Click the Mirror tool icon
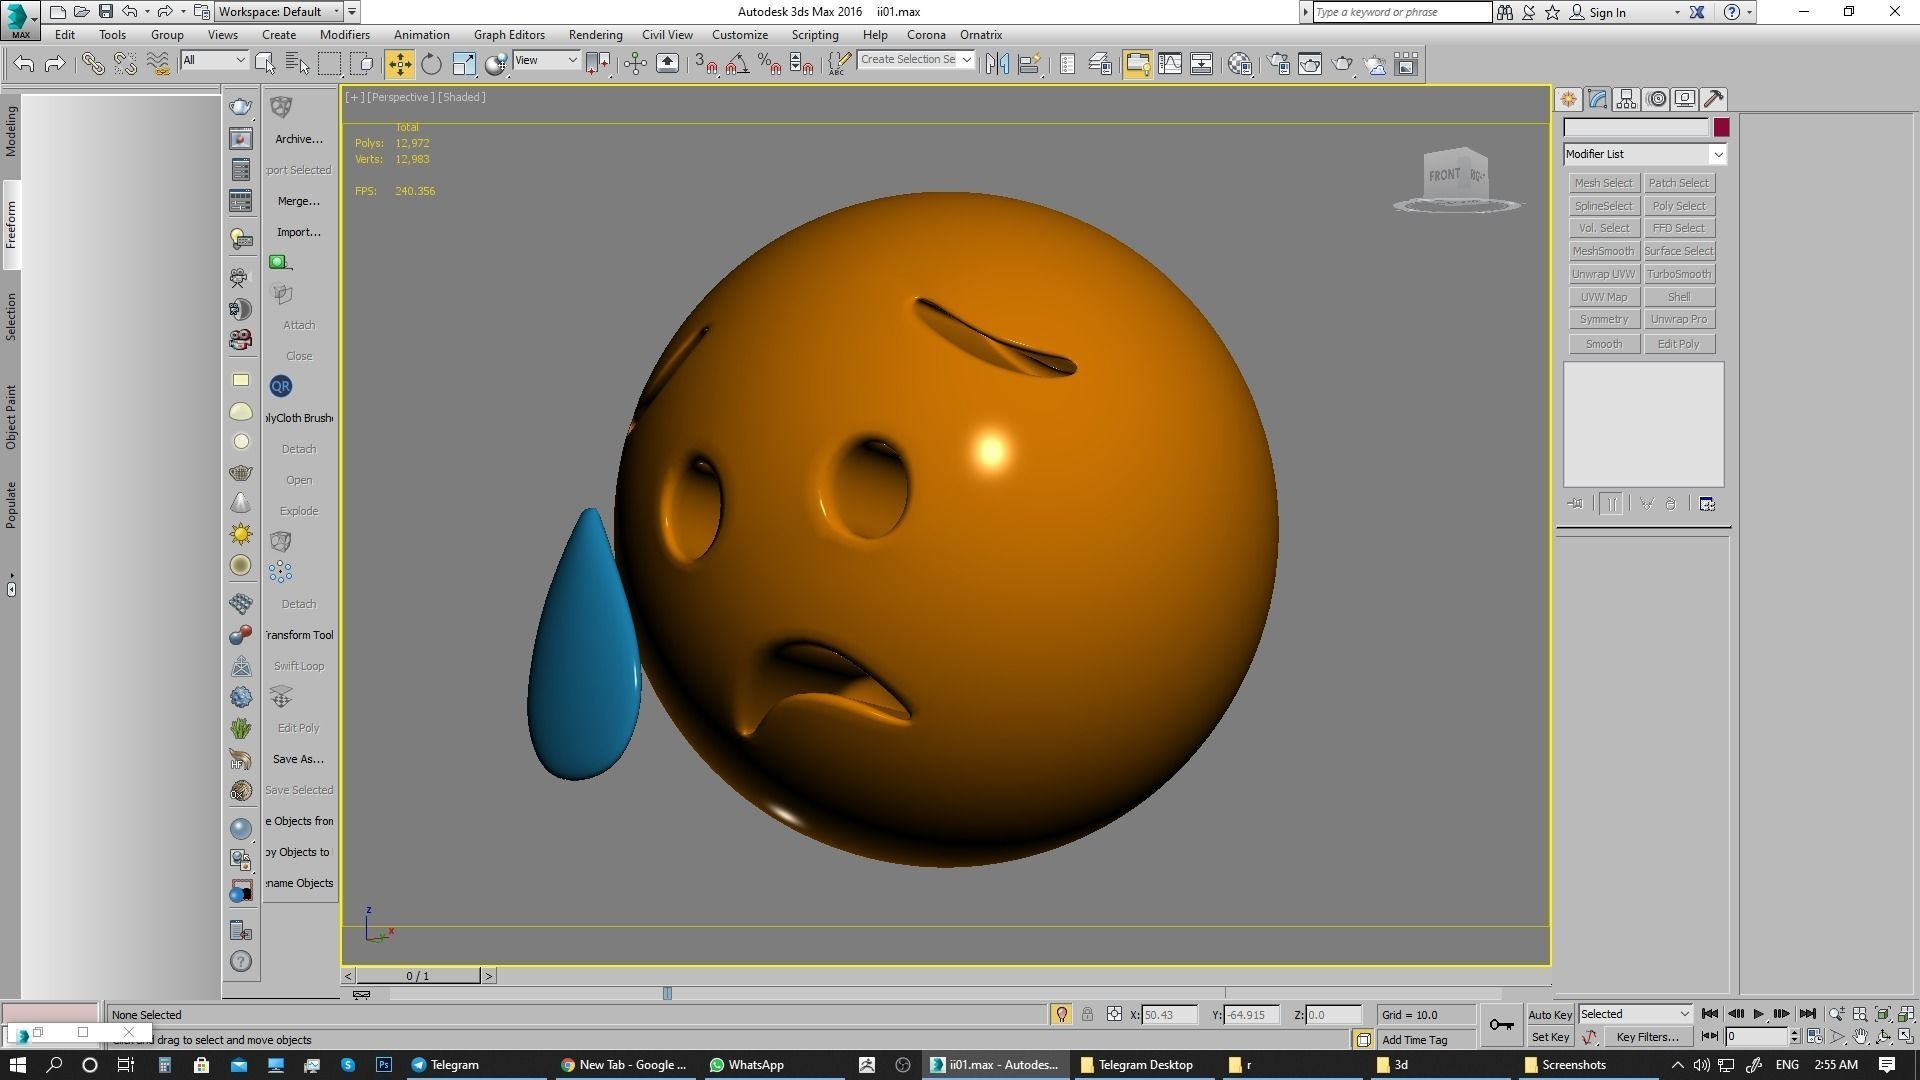 [x=997, y=64]
